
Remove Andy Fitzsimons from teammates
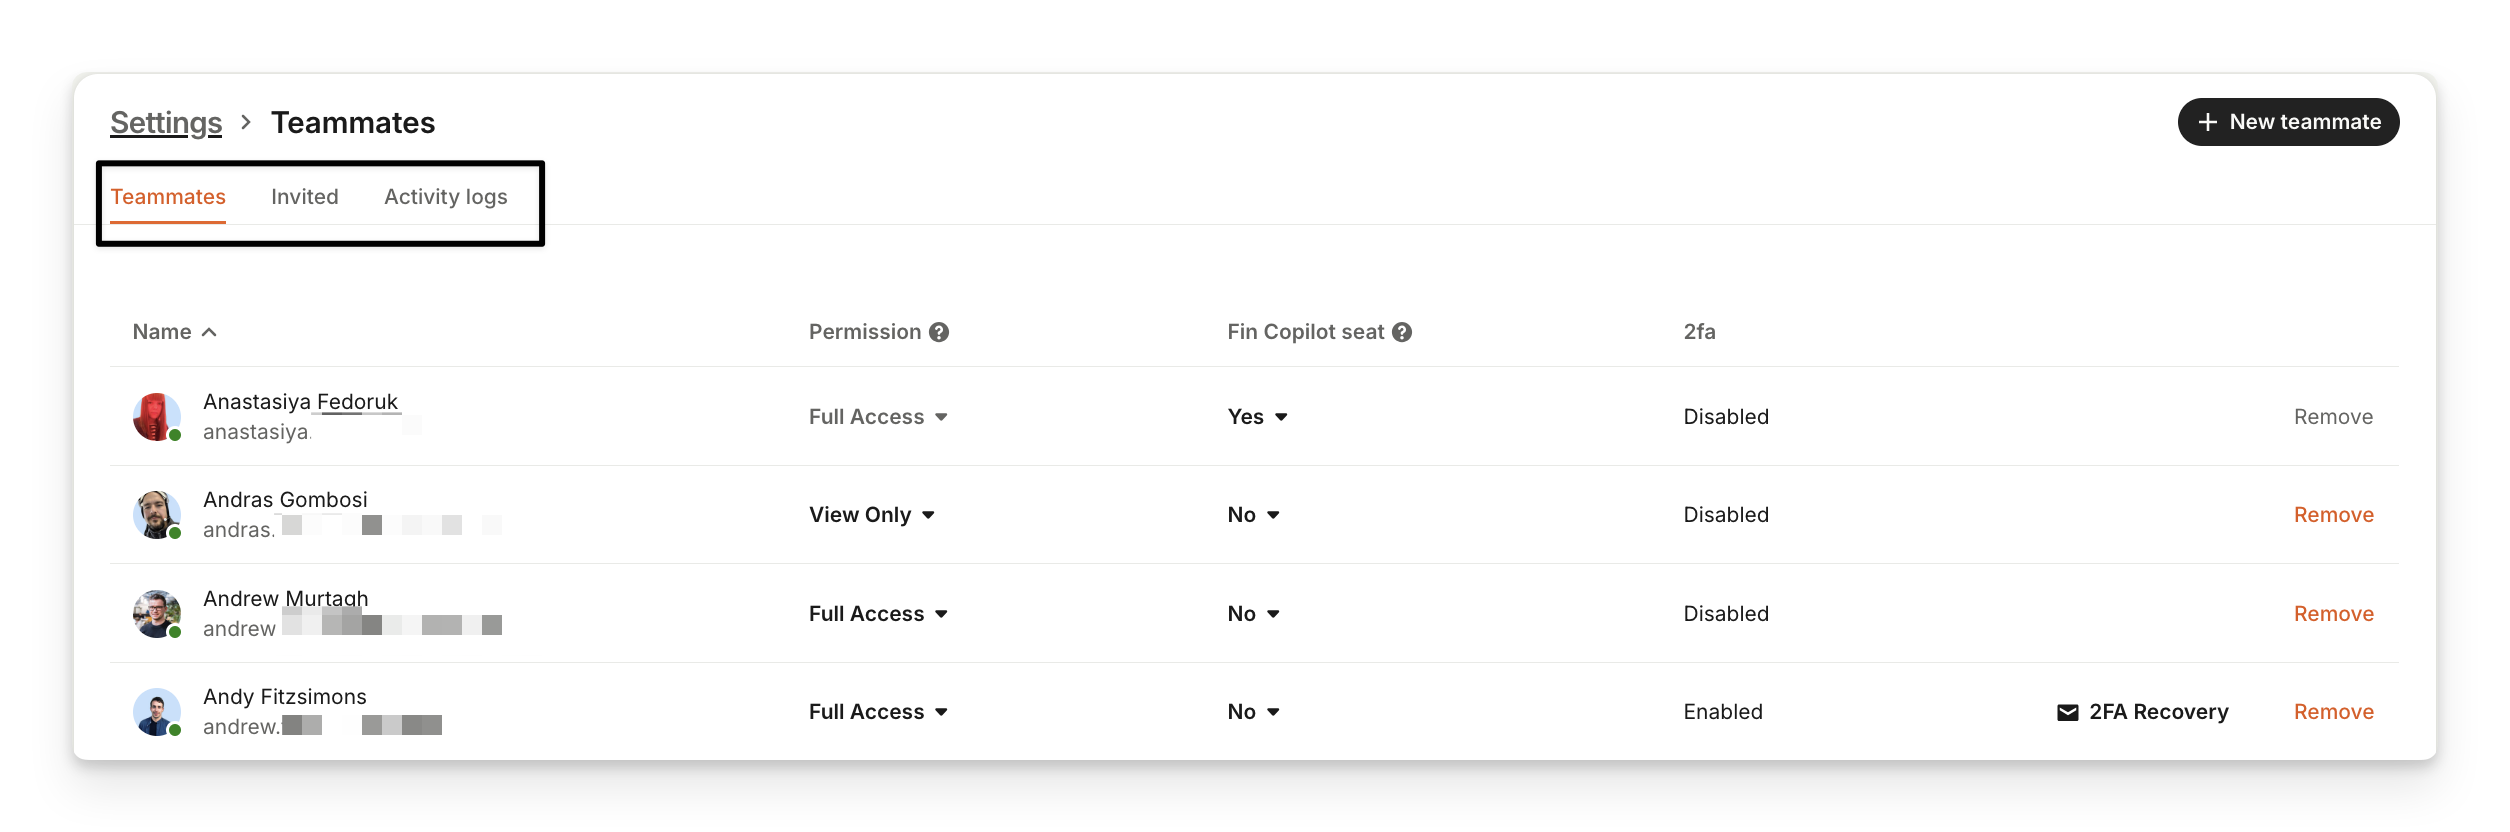(x=2333, y=712)
